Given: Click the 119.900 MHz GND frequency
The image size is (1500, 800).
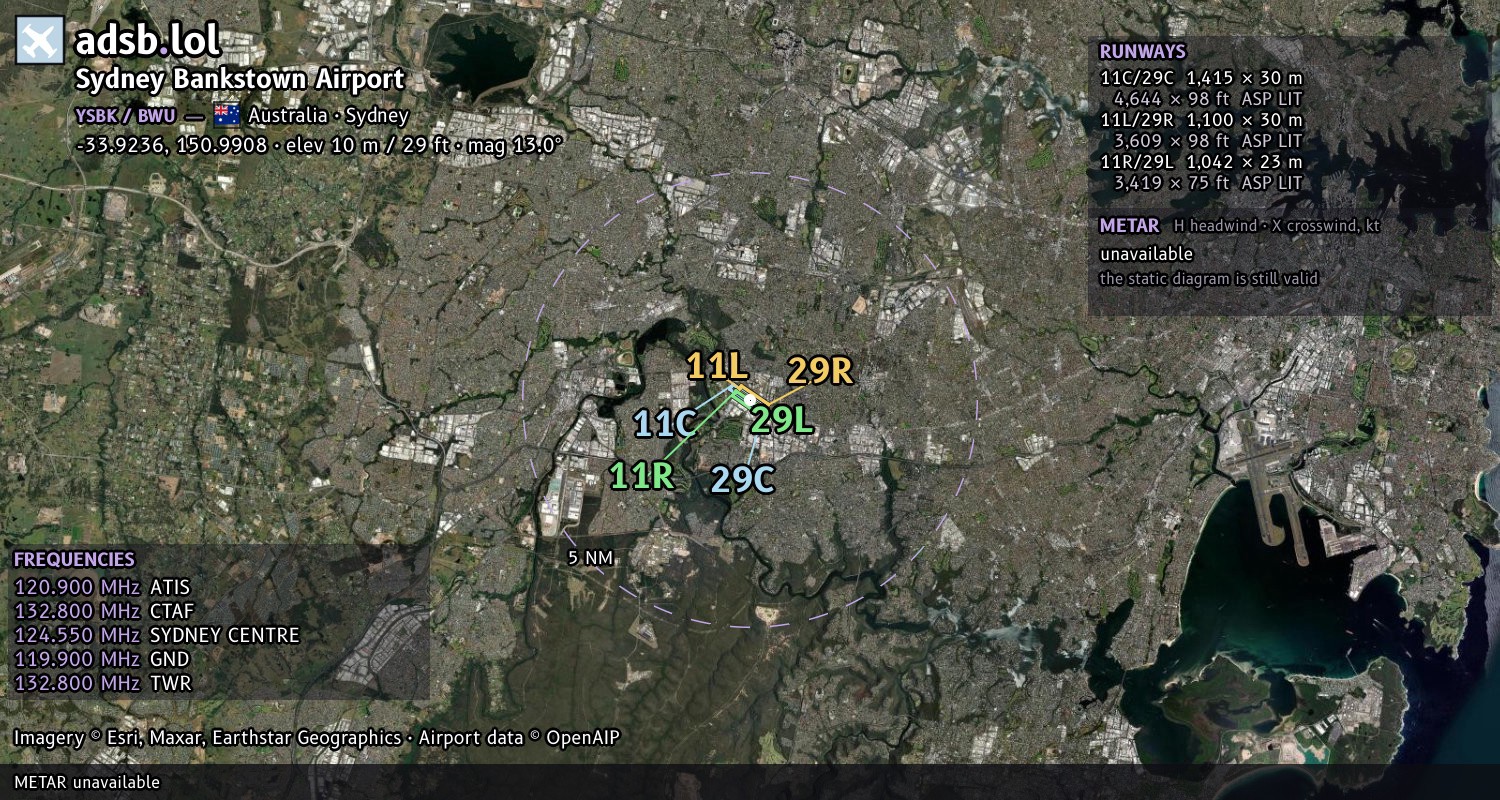Looking at the screenshot, I should click(x=101, y=659).
